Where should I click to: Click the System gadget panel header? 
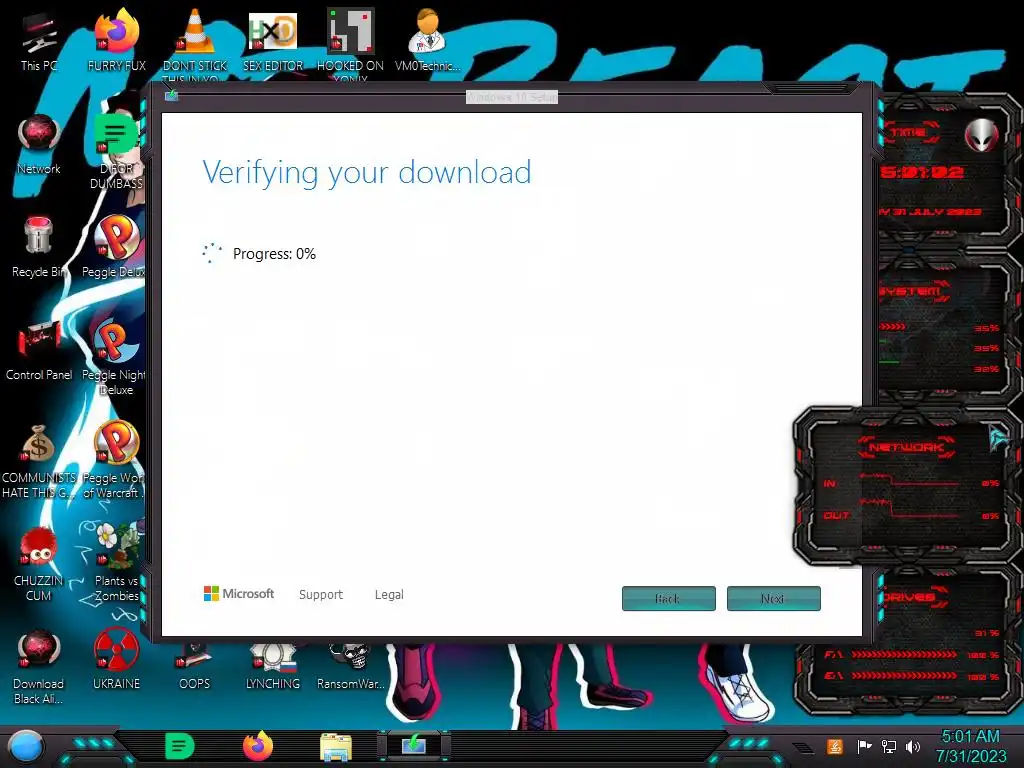(913, 291)
